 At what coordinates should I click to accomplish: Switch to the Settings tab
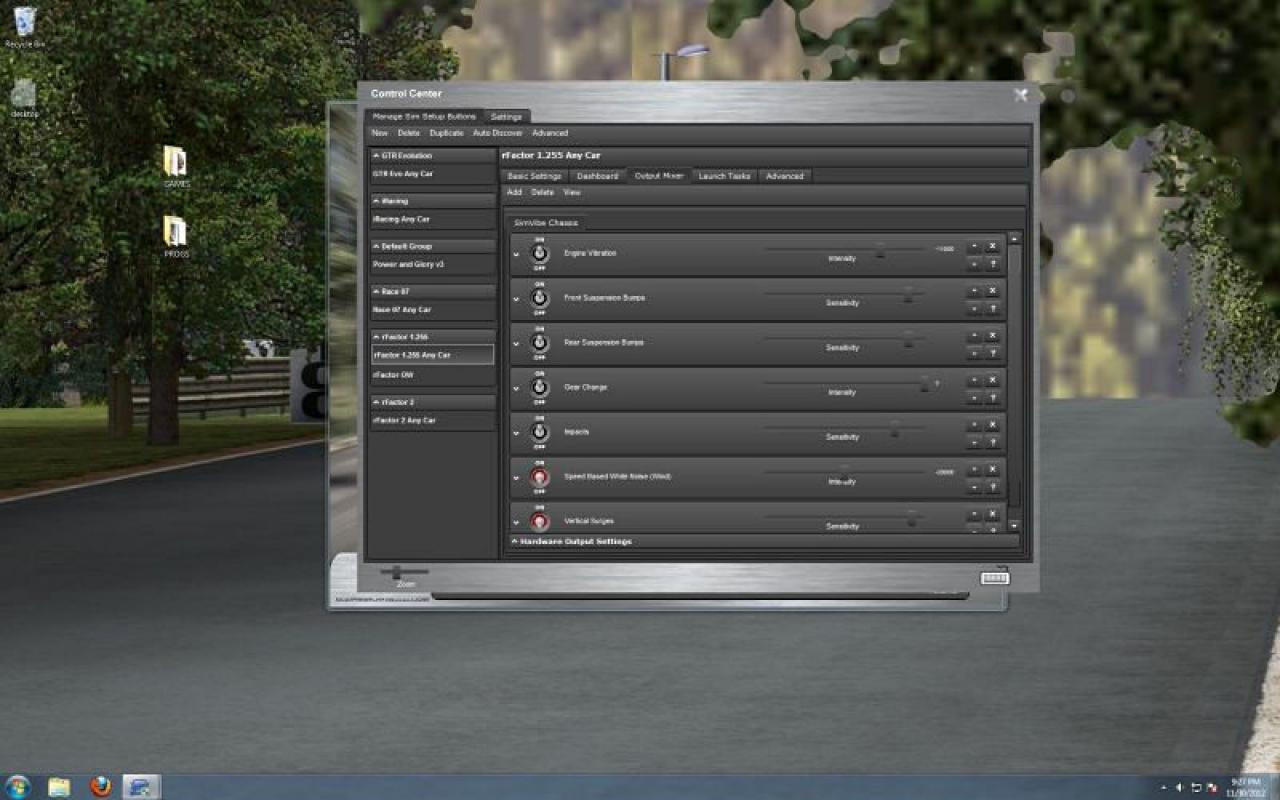pyautogui.click(x=506, y=117)
